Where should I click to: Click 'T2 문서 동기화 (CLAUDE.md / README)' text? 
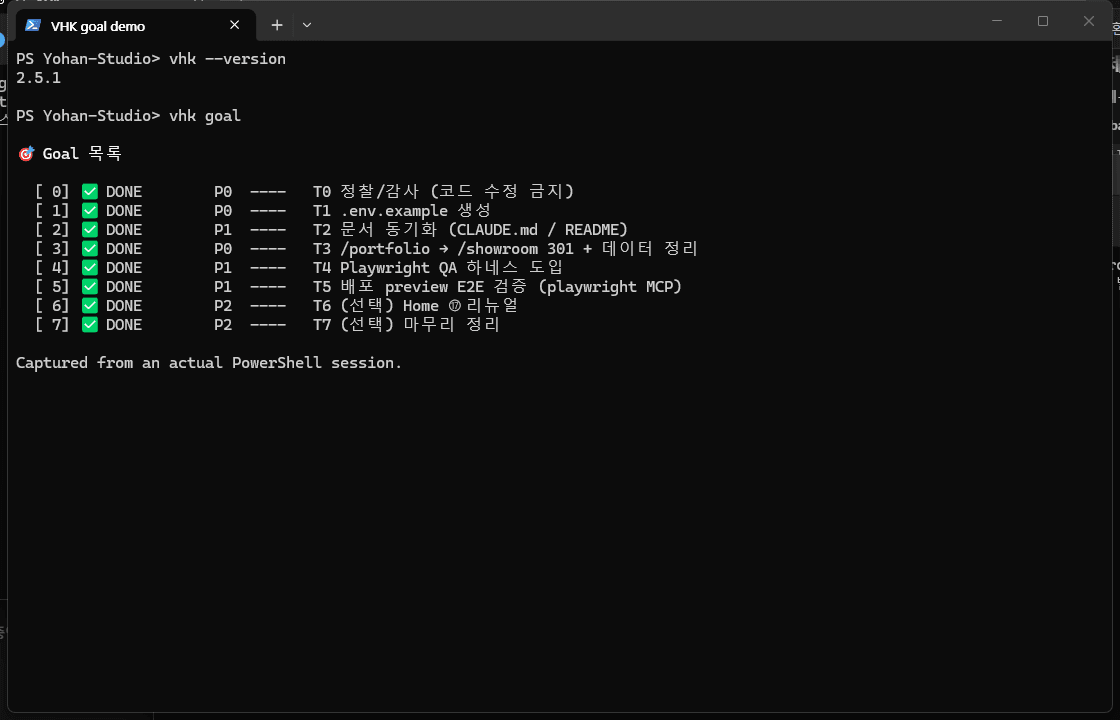coord(470,229)
